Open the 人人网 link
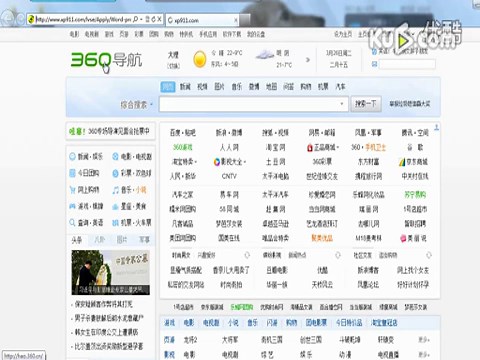 tap(229, 147)
